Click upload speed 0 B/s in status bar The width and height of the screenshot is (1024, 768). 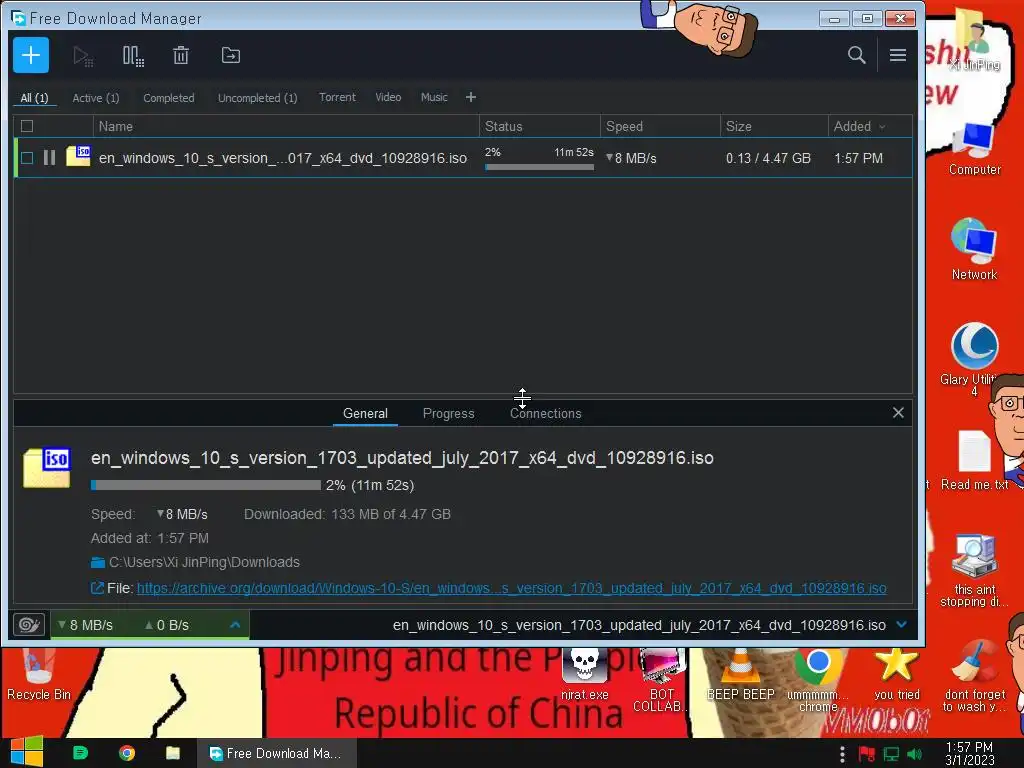click(167, 625)
